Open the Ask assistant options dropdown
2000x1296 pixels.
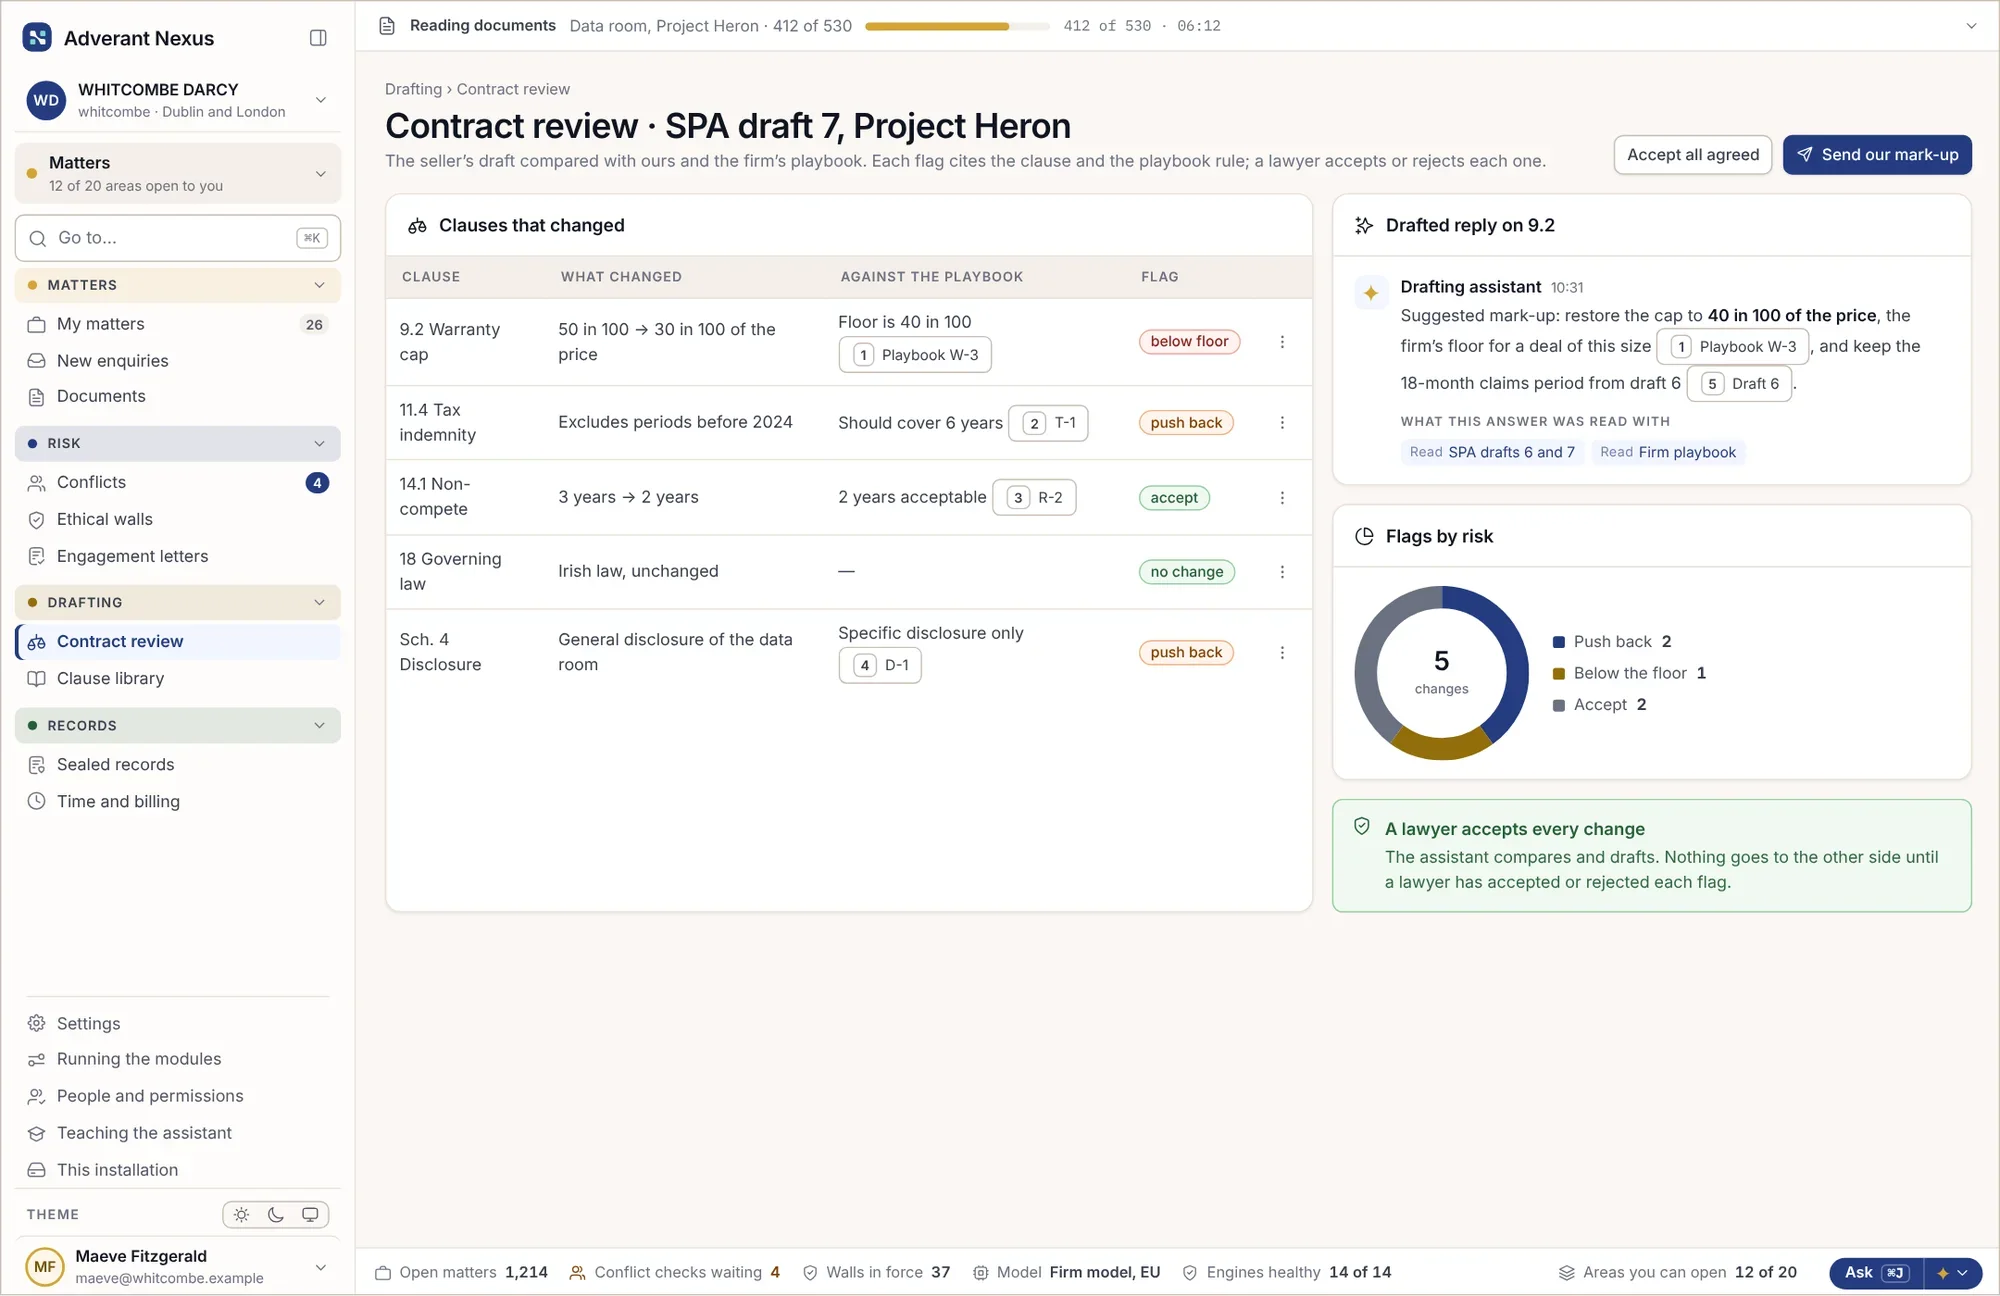point(1953,1273)
